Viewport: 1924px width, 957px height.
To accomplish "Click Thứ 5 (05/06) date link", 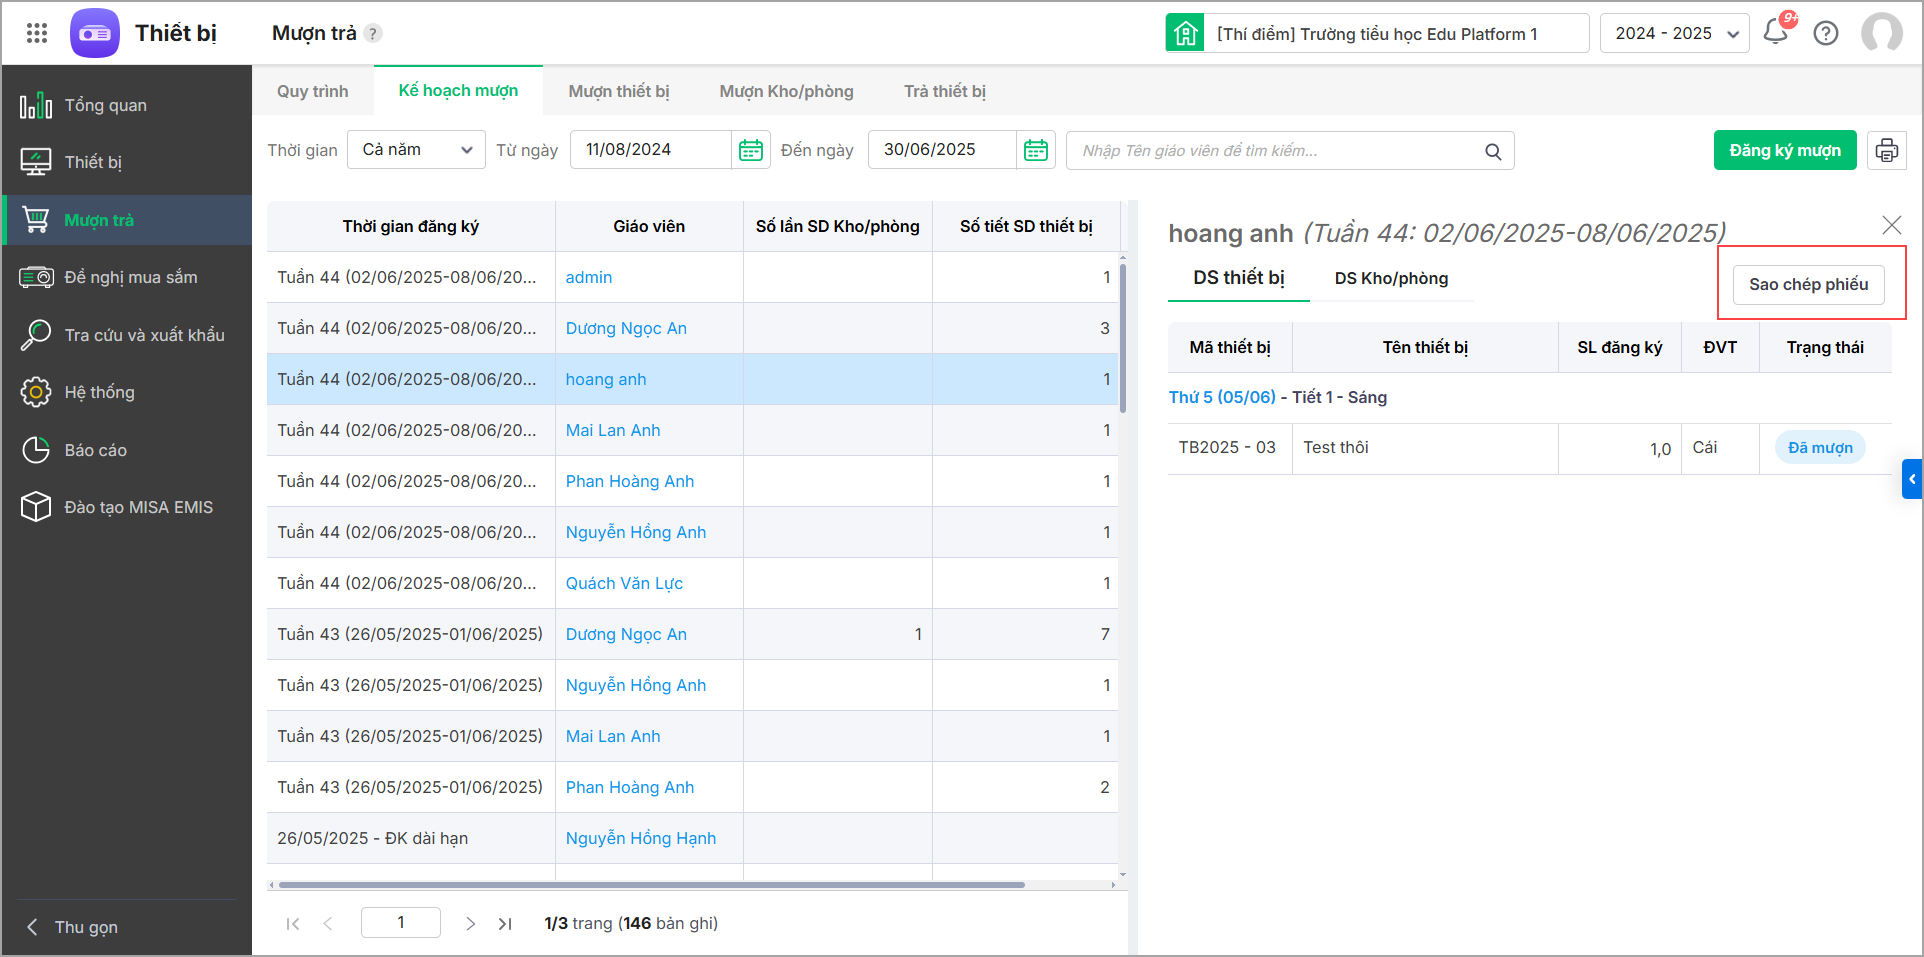I will [x=1222, y=397].
